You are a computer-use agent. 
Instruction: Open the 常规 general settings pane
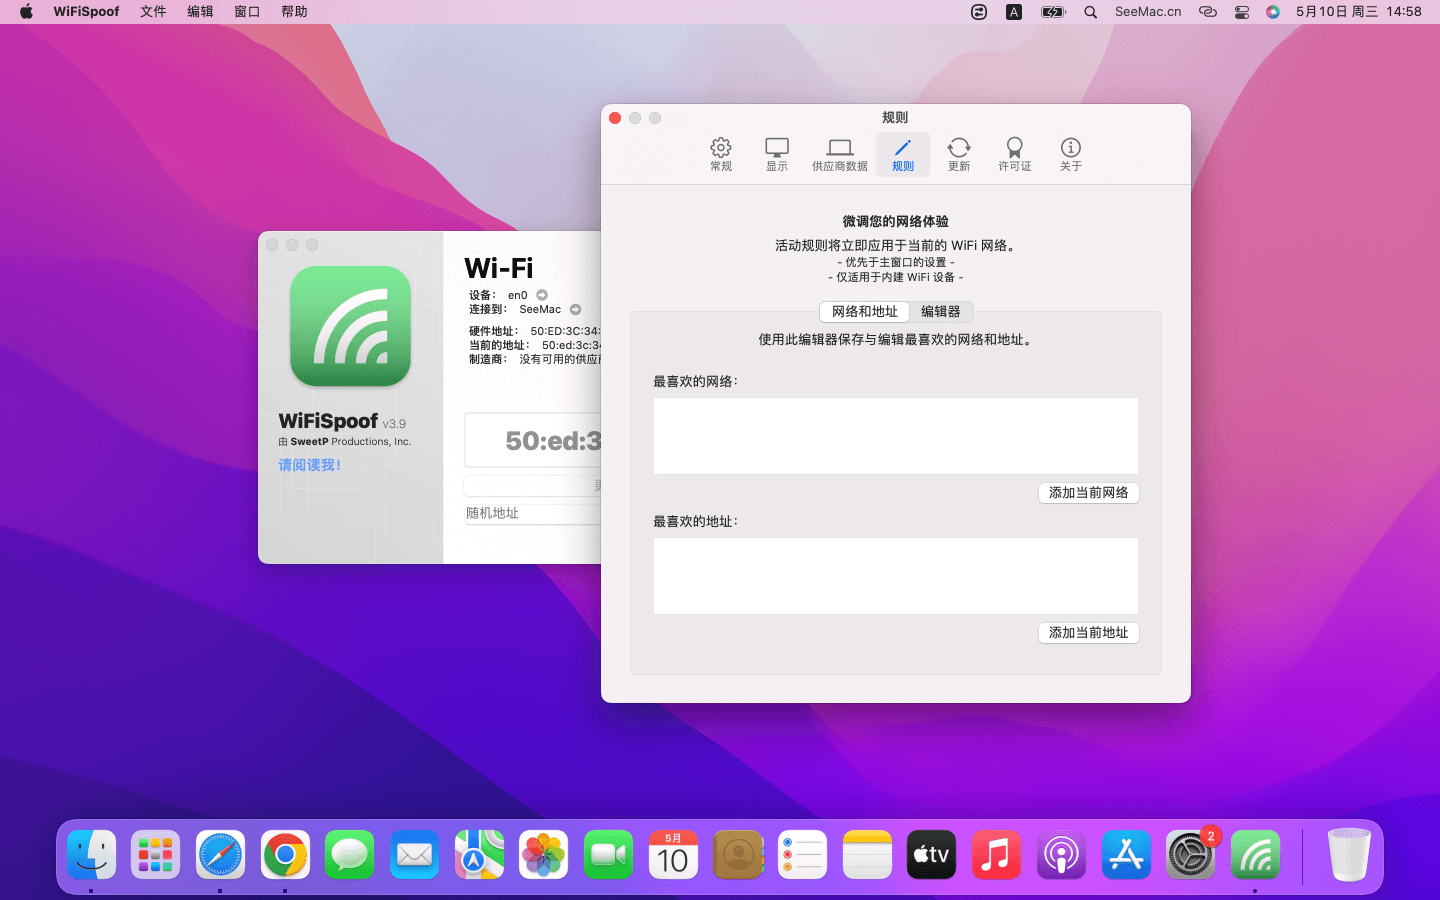click(x=721, y=155)
